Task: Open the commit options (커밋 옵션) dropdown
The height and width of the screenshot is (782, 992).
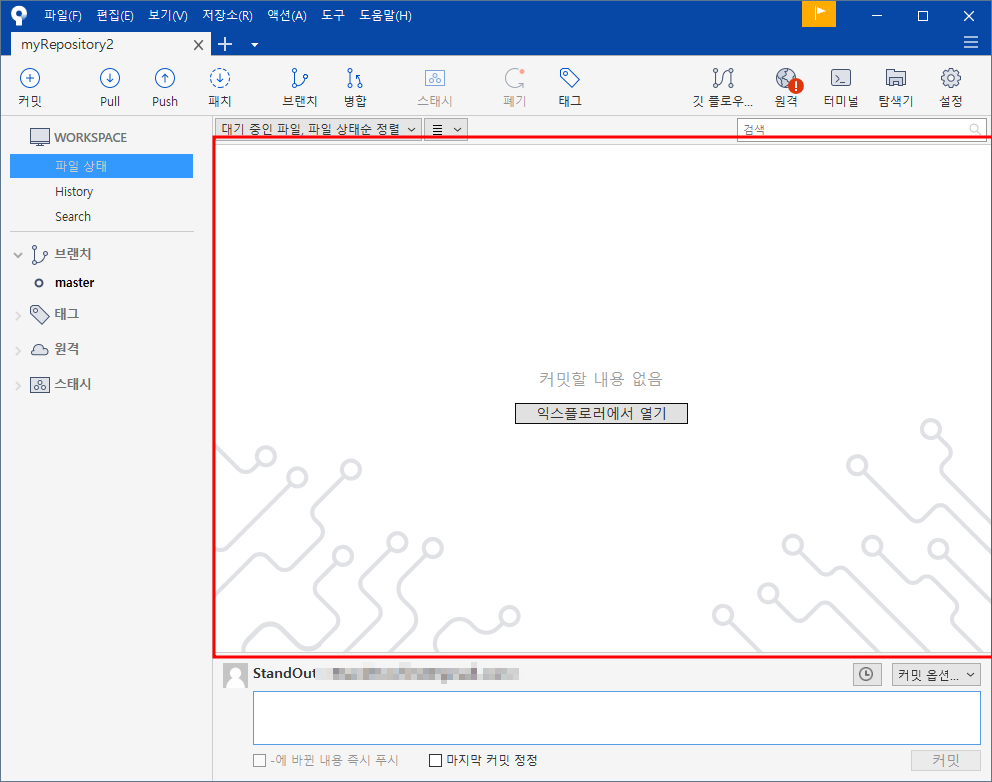Action: click(936, 674)
